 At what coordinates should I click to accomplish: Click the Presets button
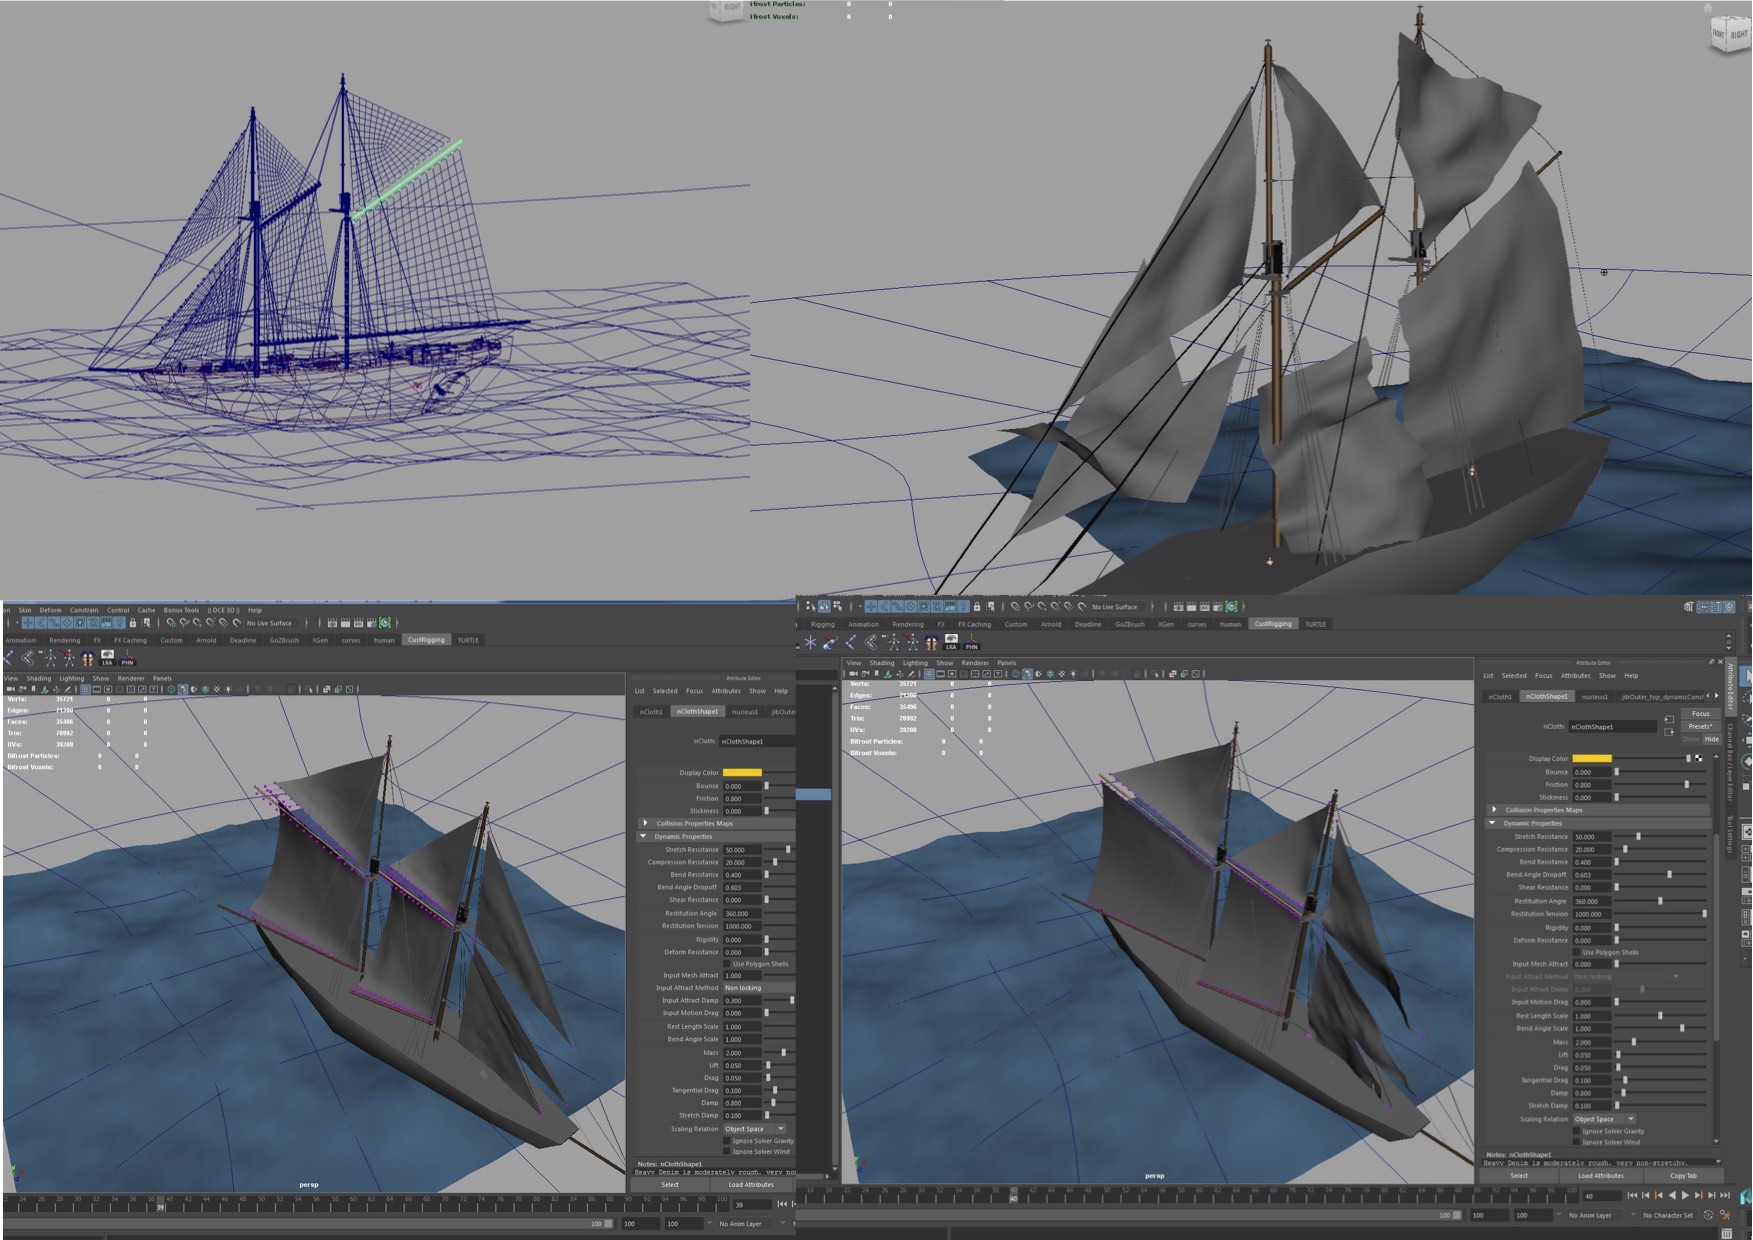pos(1700,726)
